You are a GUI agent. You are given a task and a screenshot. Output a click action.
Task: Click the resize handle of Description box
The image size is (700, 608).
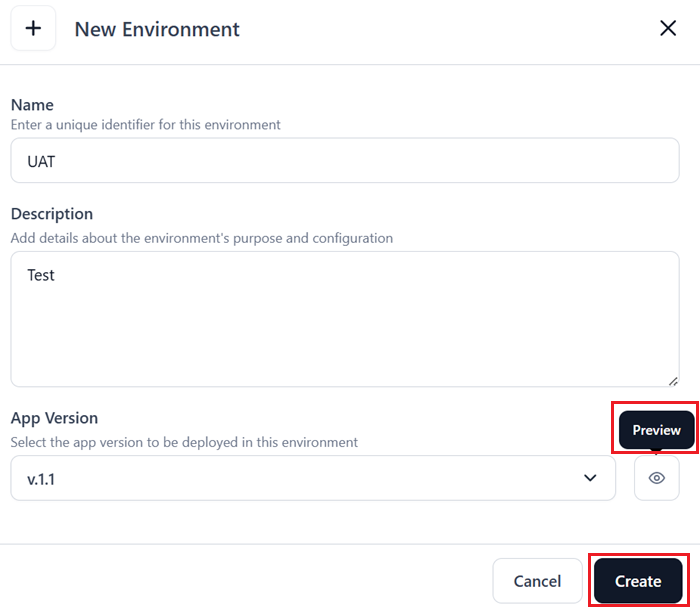coord(673,381)
